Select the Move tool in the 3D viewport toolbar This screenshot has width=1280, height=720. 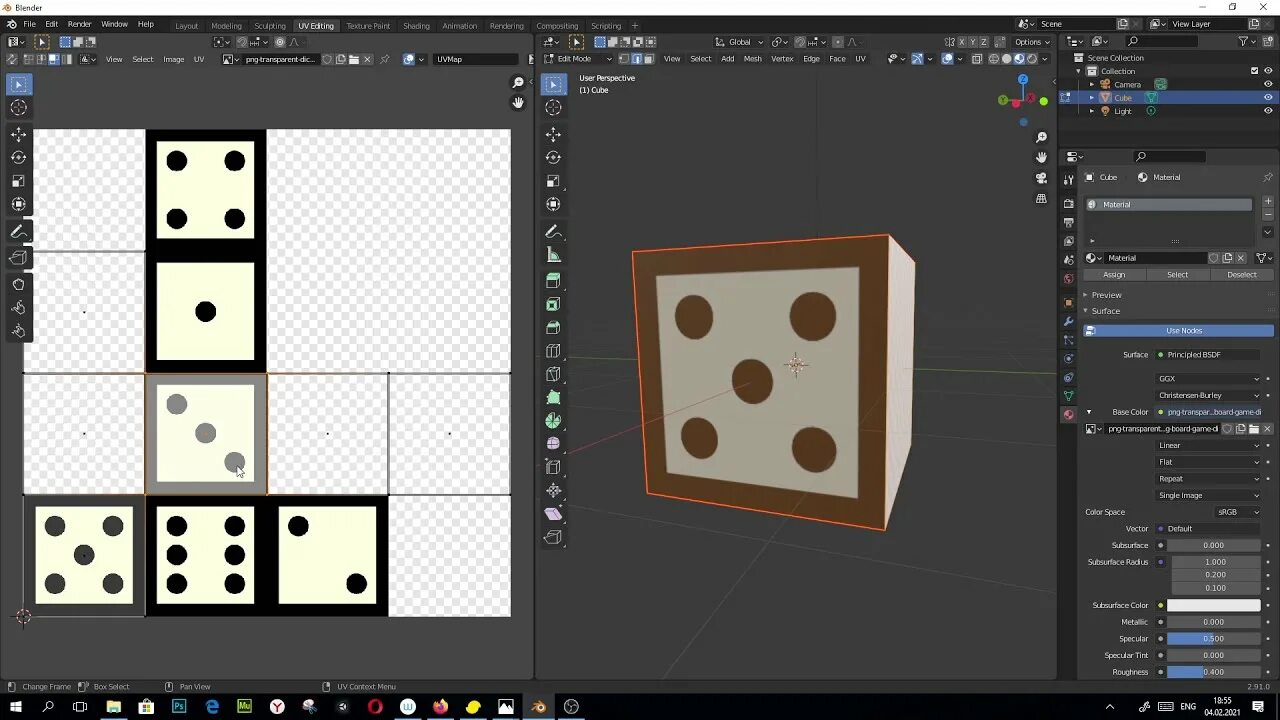(553, 134)
